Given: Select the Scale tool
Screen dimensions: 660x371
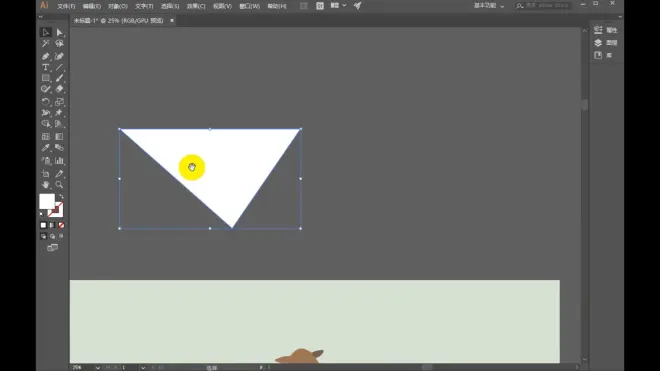Looking at the screenshot, I should pyautogui.click(x=59, y=101).
